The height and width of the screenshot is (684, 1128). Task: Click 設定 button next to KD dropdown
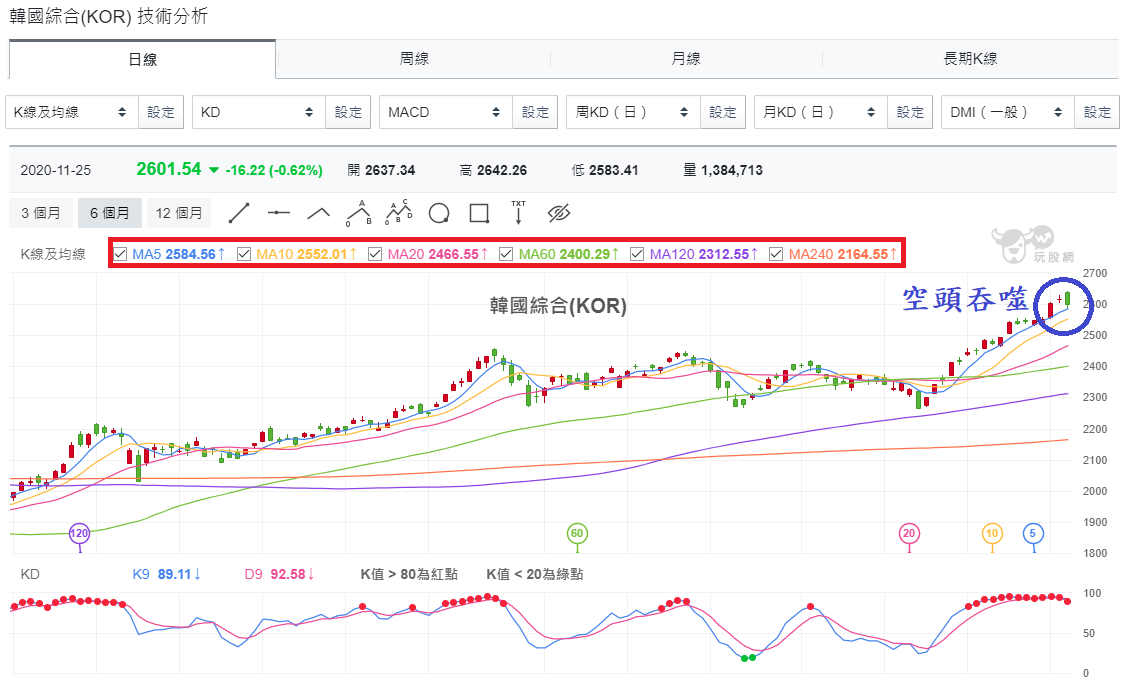coord(348,112)
